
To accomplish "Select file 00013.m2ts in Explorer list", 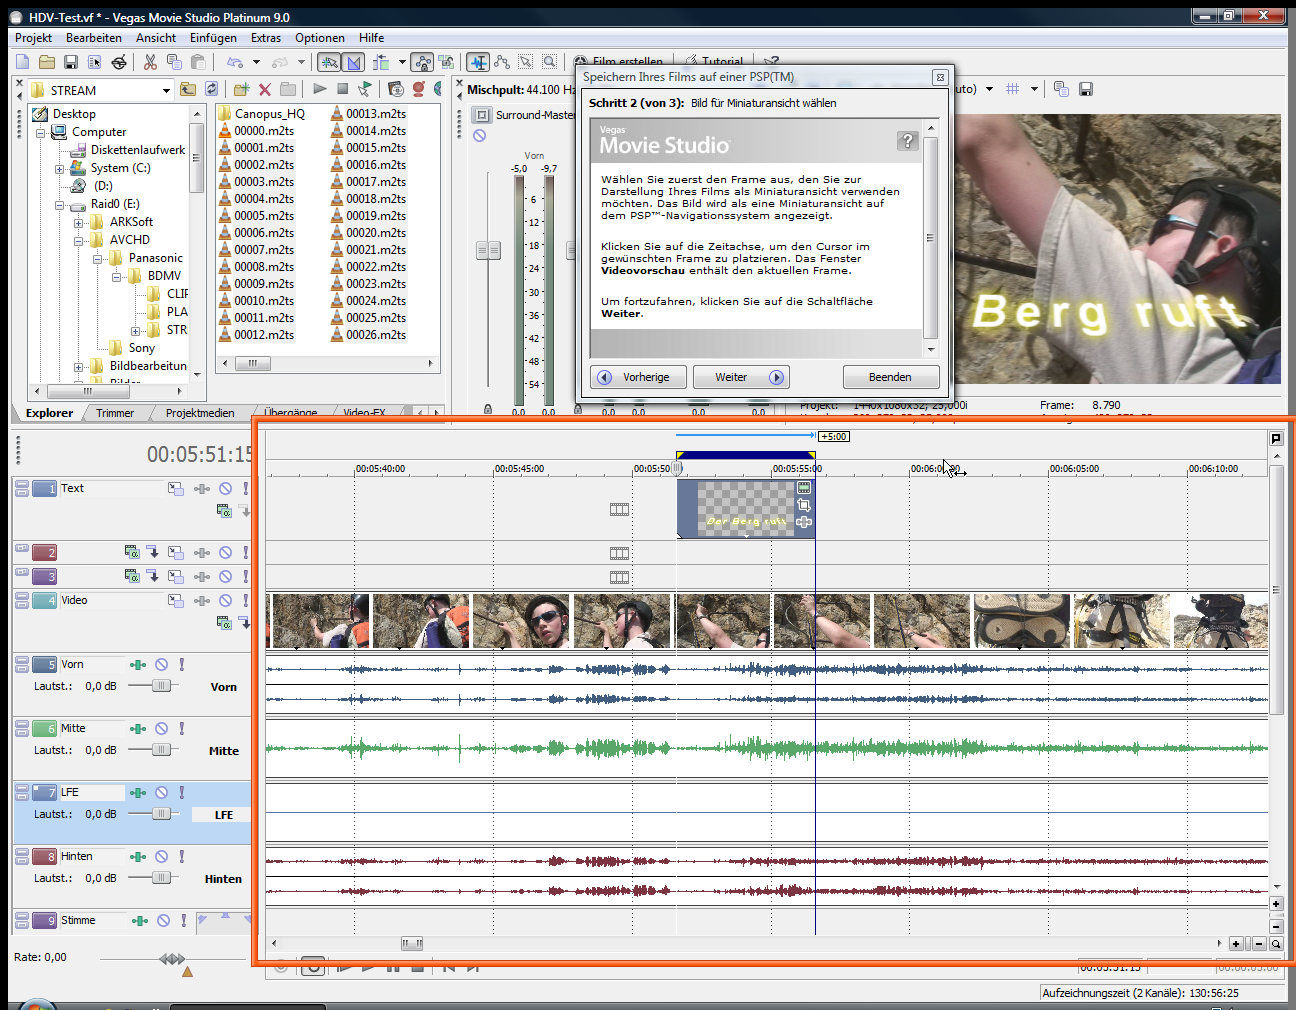I will 368,114.
